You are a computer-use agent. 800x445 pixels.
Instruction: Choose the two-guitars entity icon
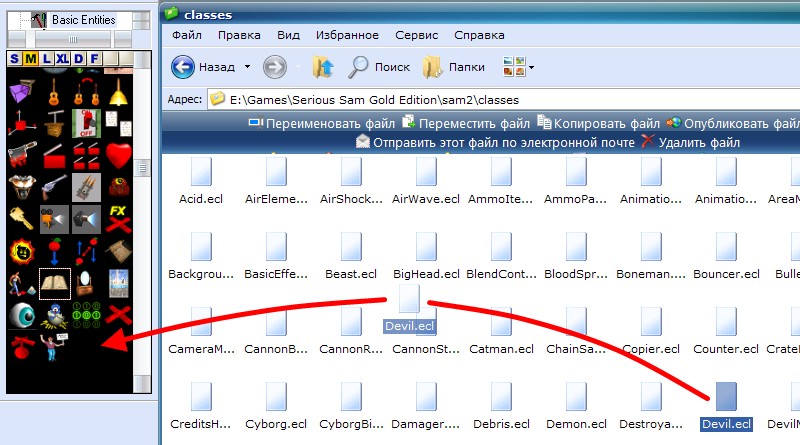(86, 92)
